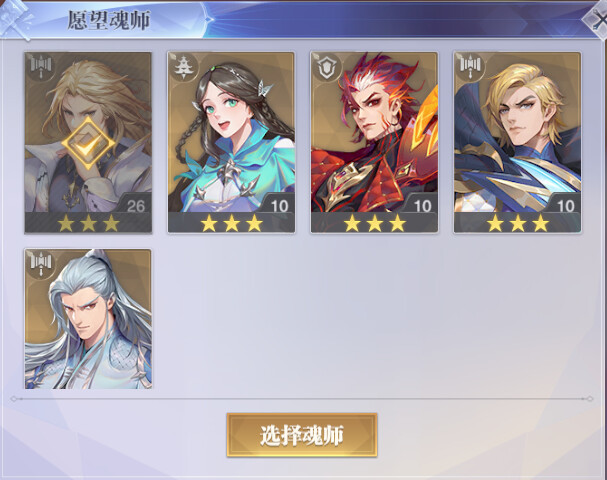Uncheck the golden checkmark on selected card
Image resolution: width=607 pixels, height=480 pixels.
tap(88, 143)
